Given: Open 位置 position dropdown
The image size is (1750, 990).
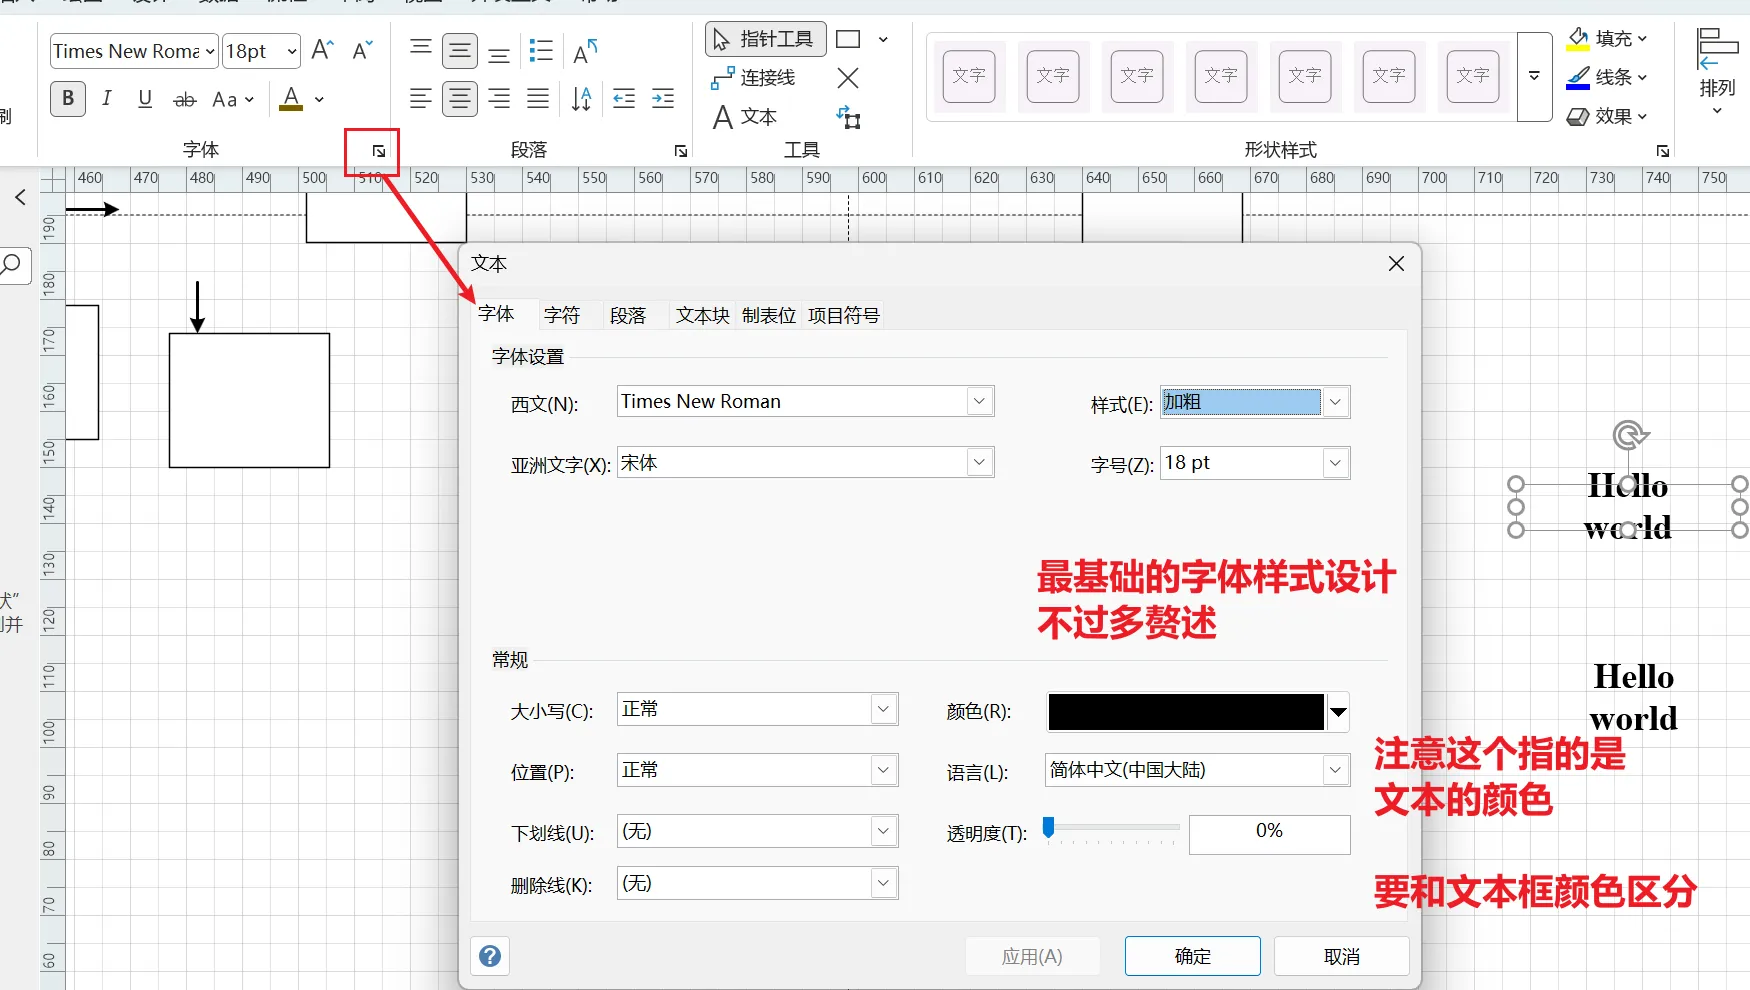Looking at the screenshot, I should pos(883,770).
